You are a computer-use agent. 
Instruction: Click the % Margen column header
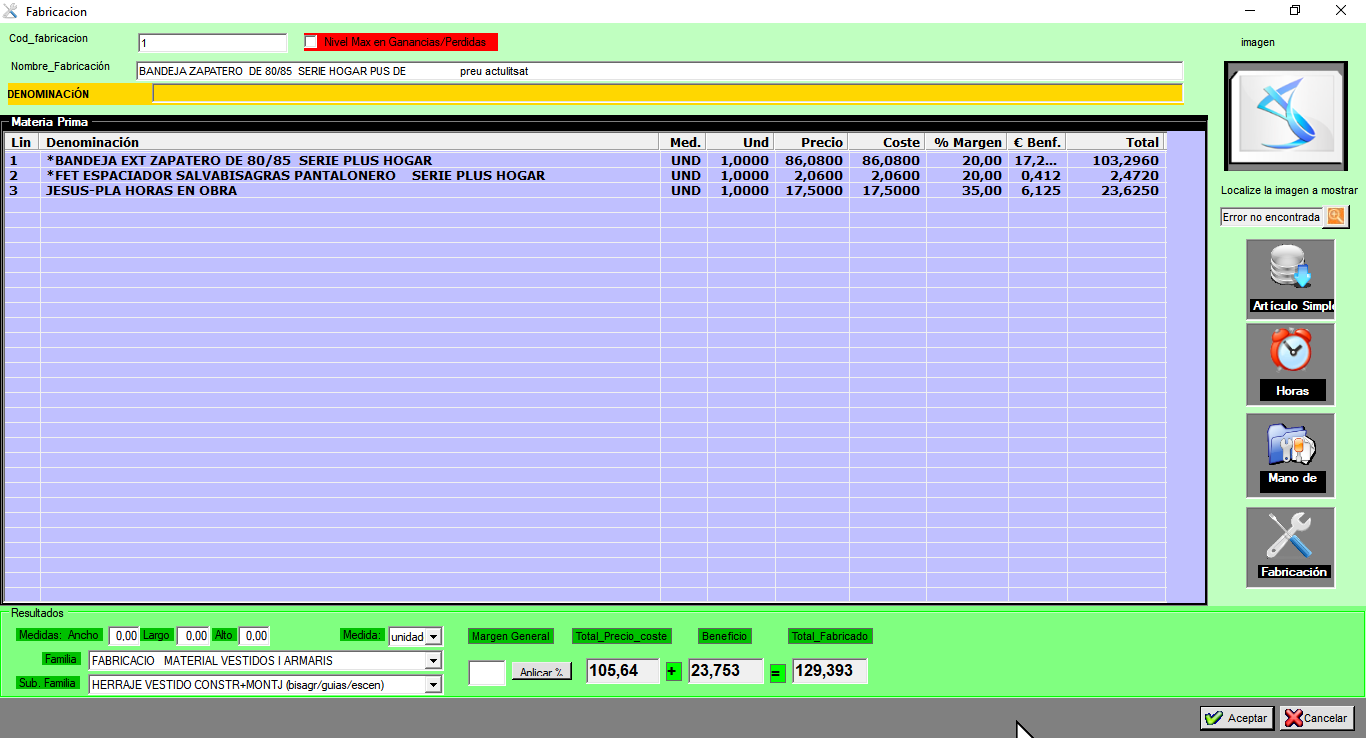pyautogui.click(x=966, y=143)
